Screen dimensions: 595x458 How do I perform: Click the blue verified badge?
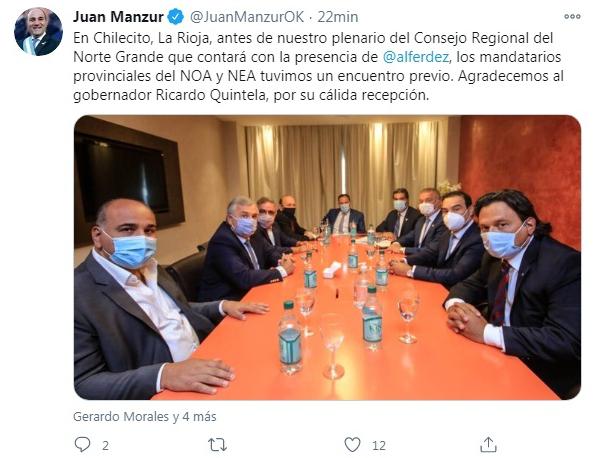tap(175, 17)
